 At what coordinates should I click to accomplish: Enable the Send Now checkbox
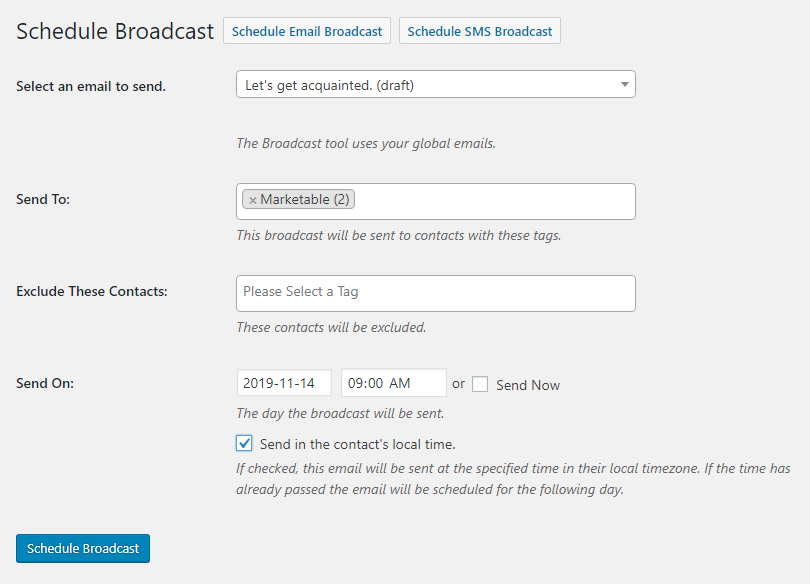pyautogui.click(x=480, y=384)
